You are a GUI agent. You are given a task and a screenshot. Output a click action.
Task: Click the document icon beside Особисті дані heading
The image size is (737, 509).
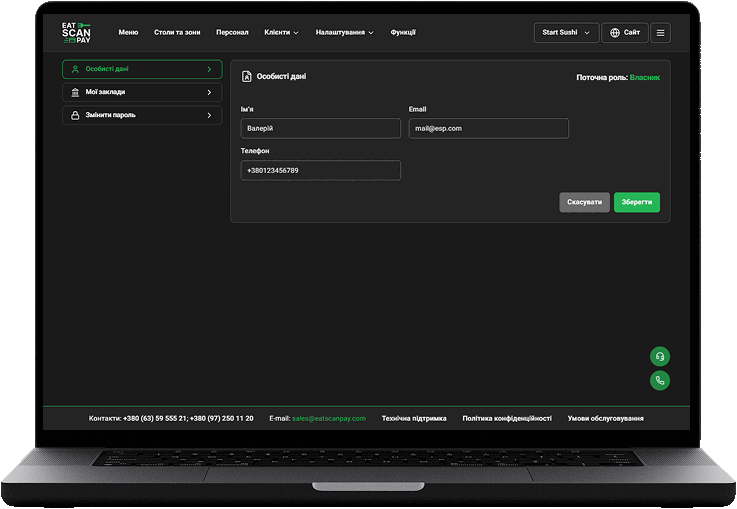[x=246, y=77]
